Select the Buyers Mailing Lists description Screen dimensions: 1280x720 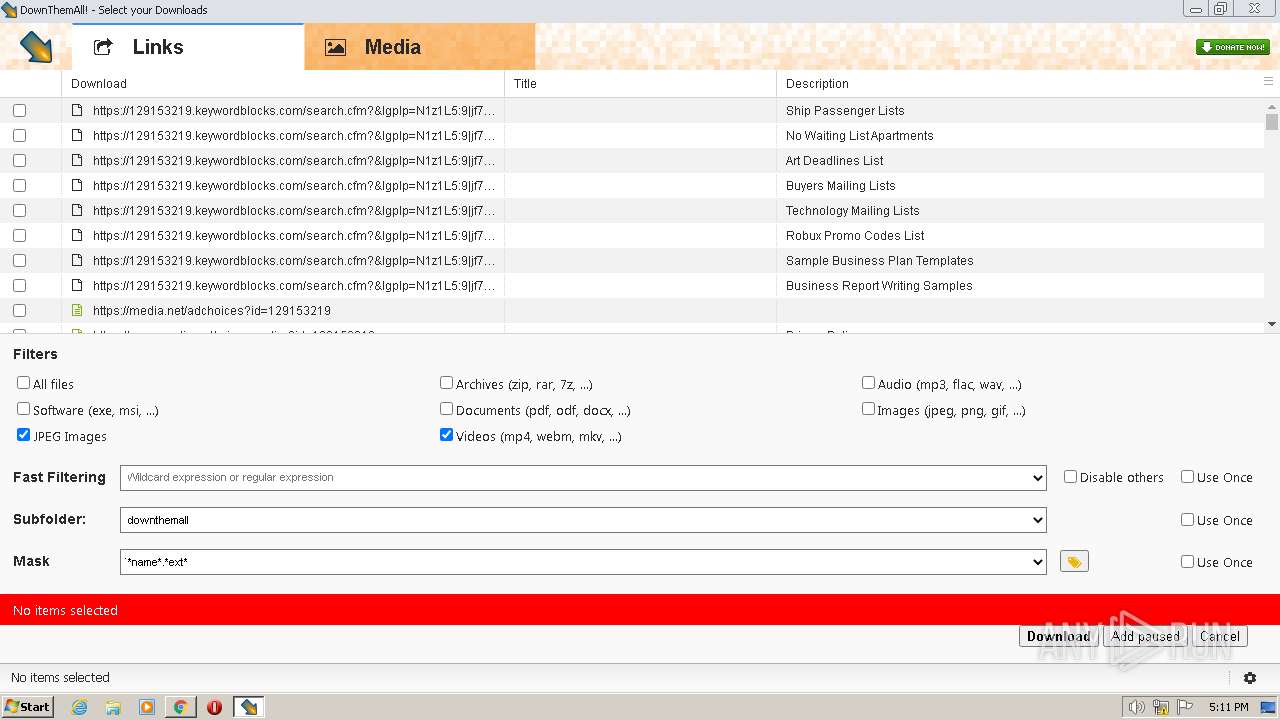point(840,185)
